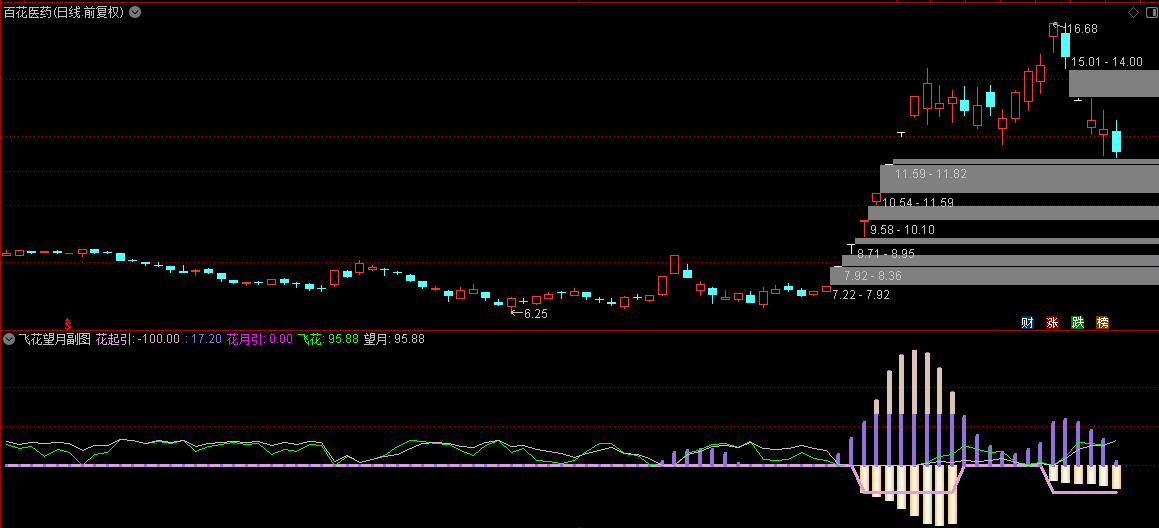
Task: Click the 7.92 - 8.36 gap zone bar
Action: coord(994,276)
